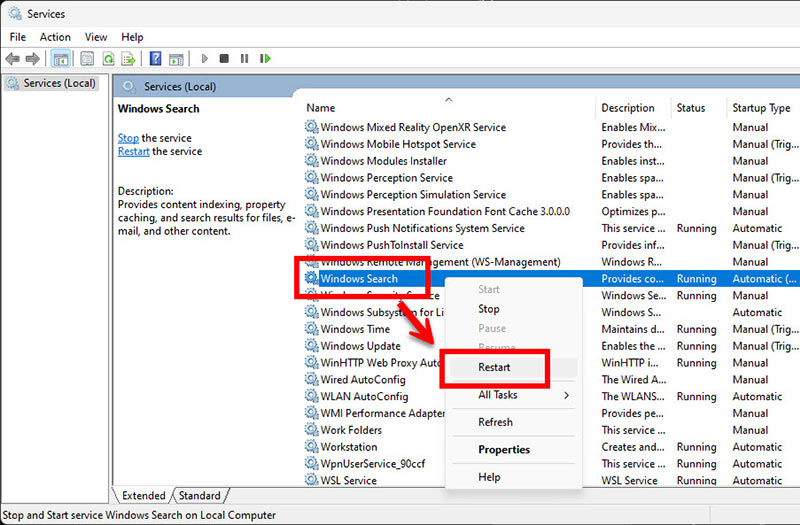Click gear icon of WSL Service

[x=311, y=480]
